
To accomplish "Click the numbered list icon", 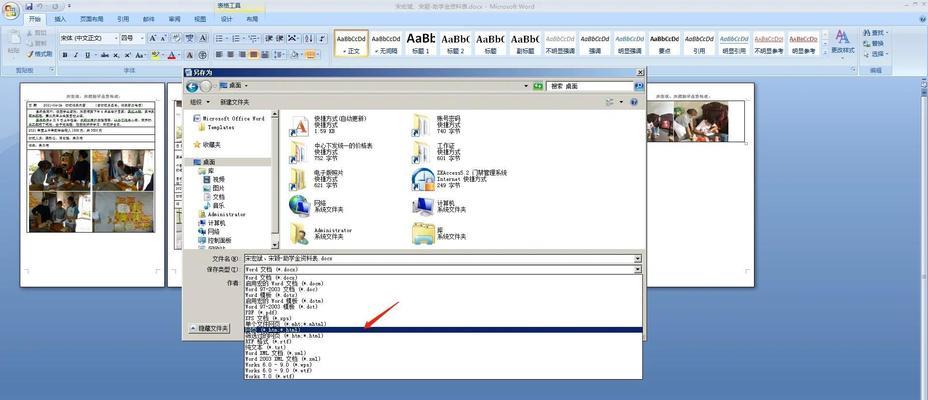I will [238, 38].
